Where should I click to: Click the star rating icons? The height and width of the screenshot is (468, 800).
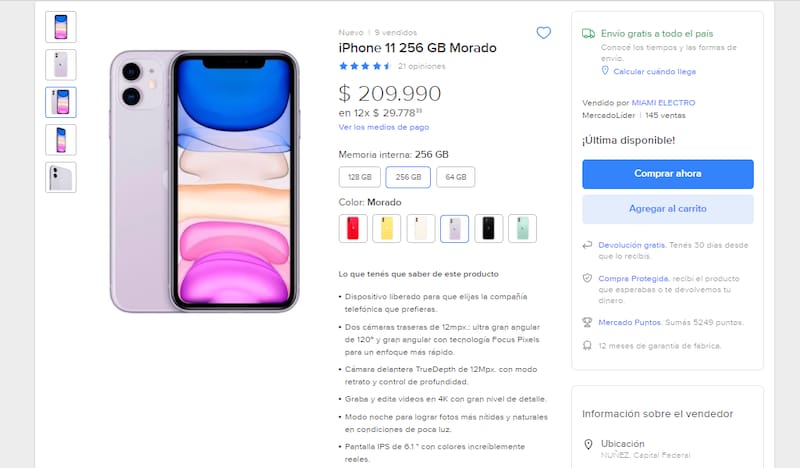click(365, 66)
